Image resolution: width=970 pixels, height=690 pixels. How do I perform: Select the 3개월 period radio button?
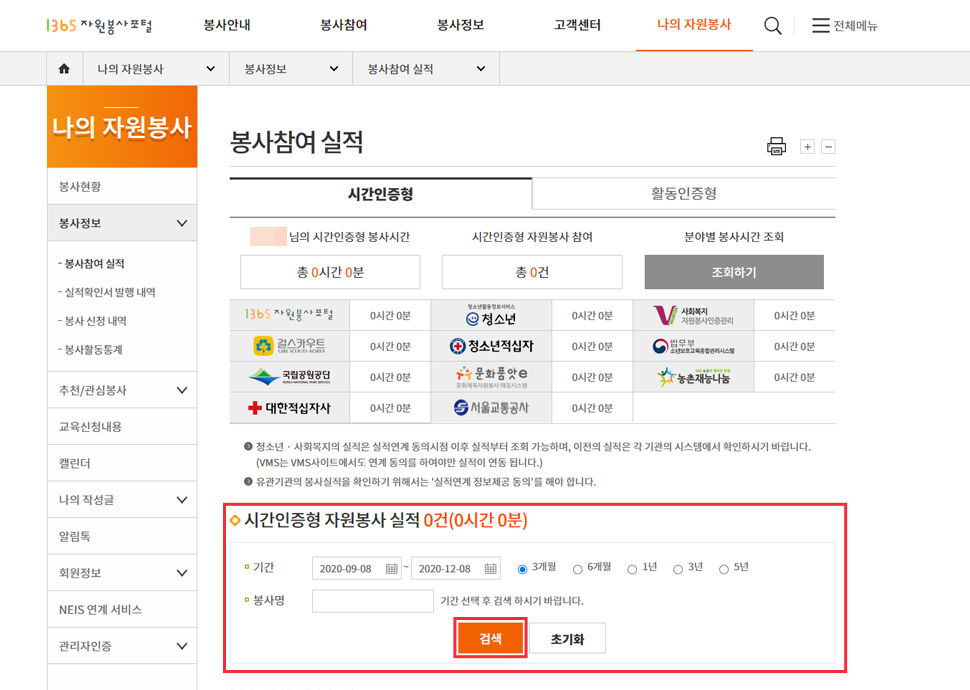click(523, 569)
